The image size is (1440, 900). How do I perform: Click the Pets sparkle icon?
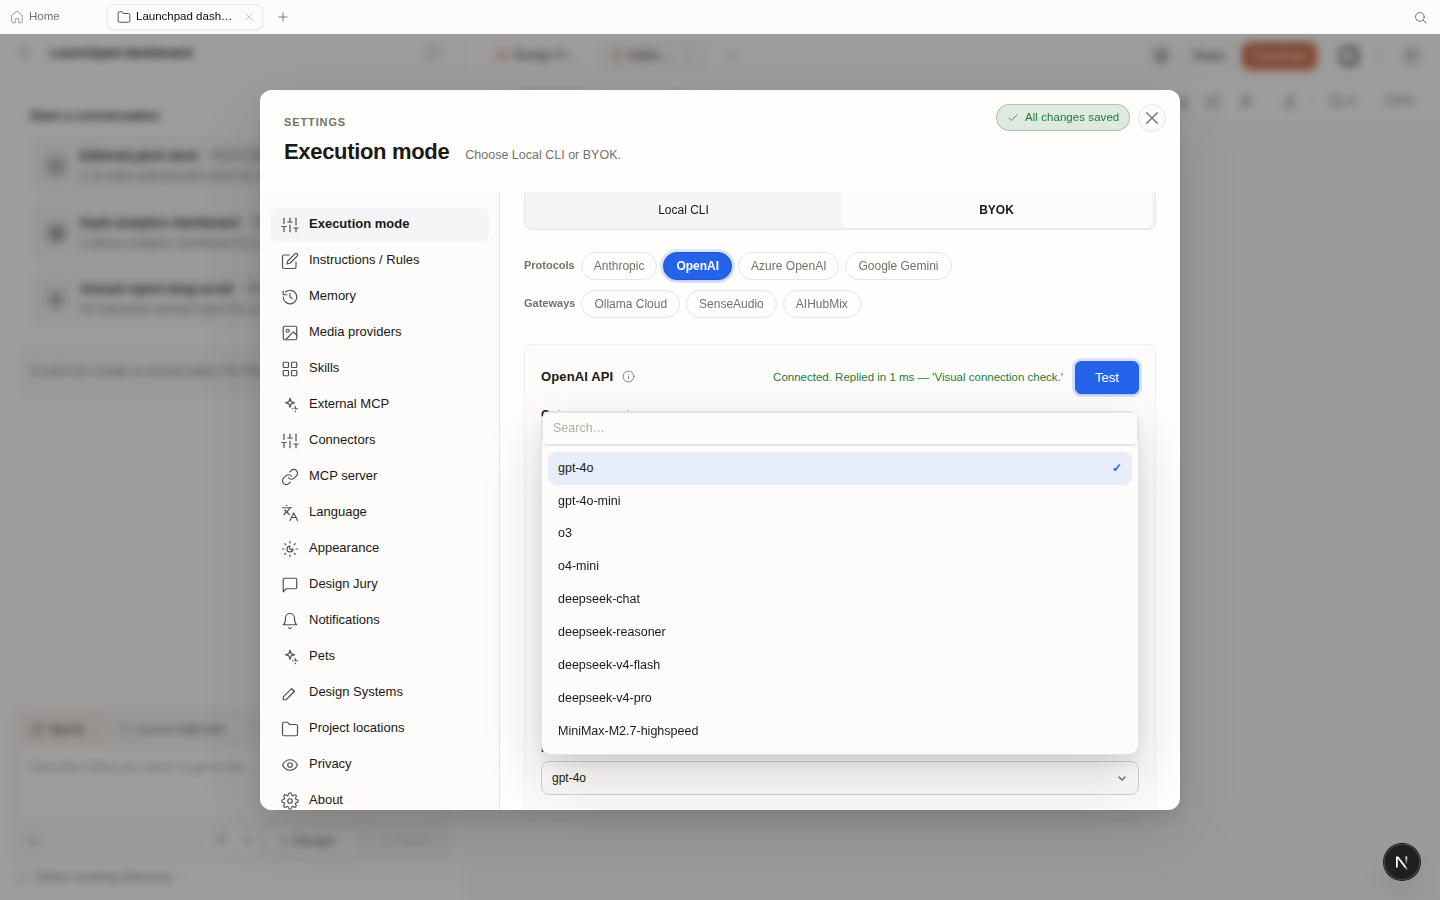(x=290, y=657)
